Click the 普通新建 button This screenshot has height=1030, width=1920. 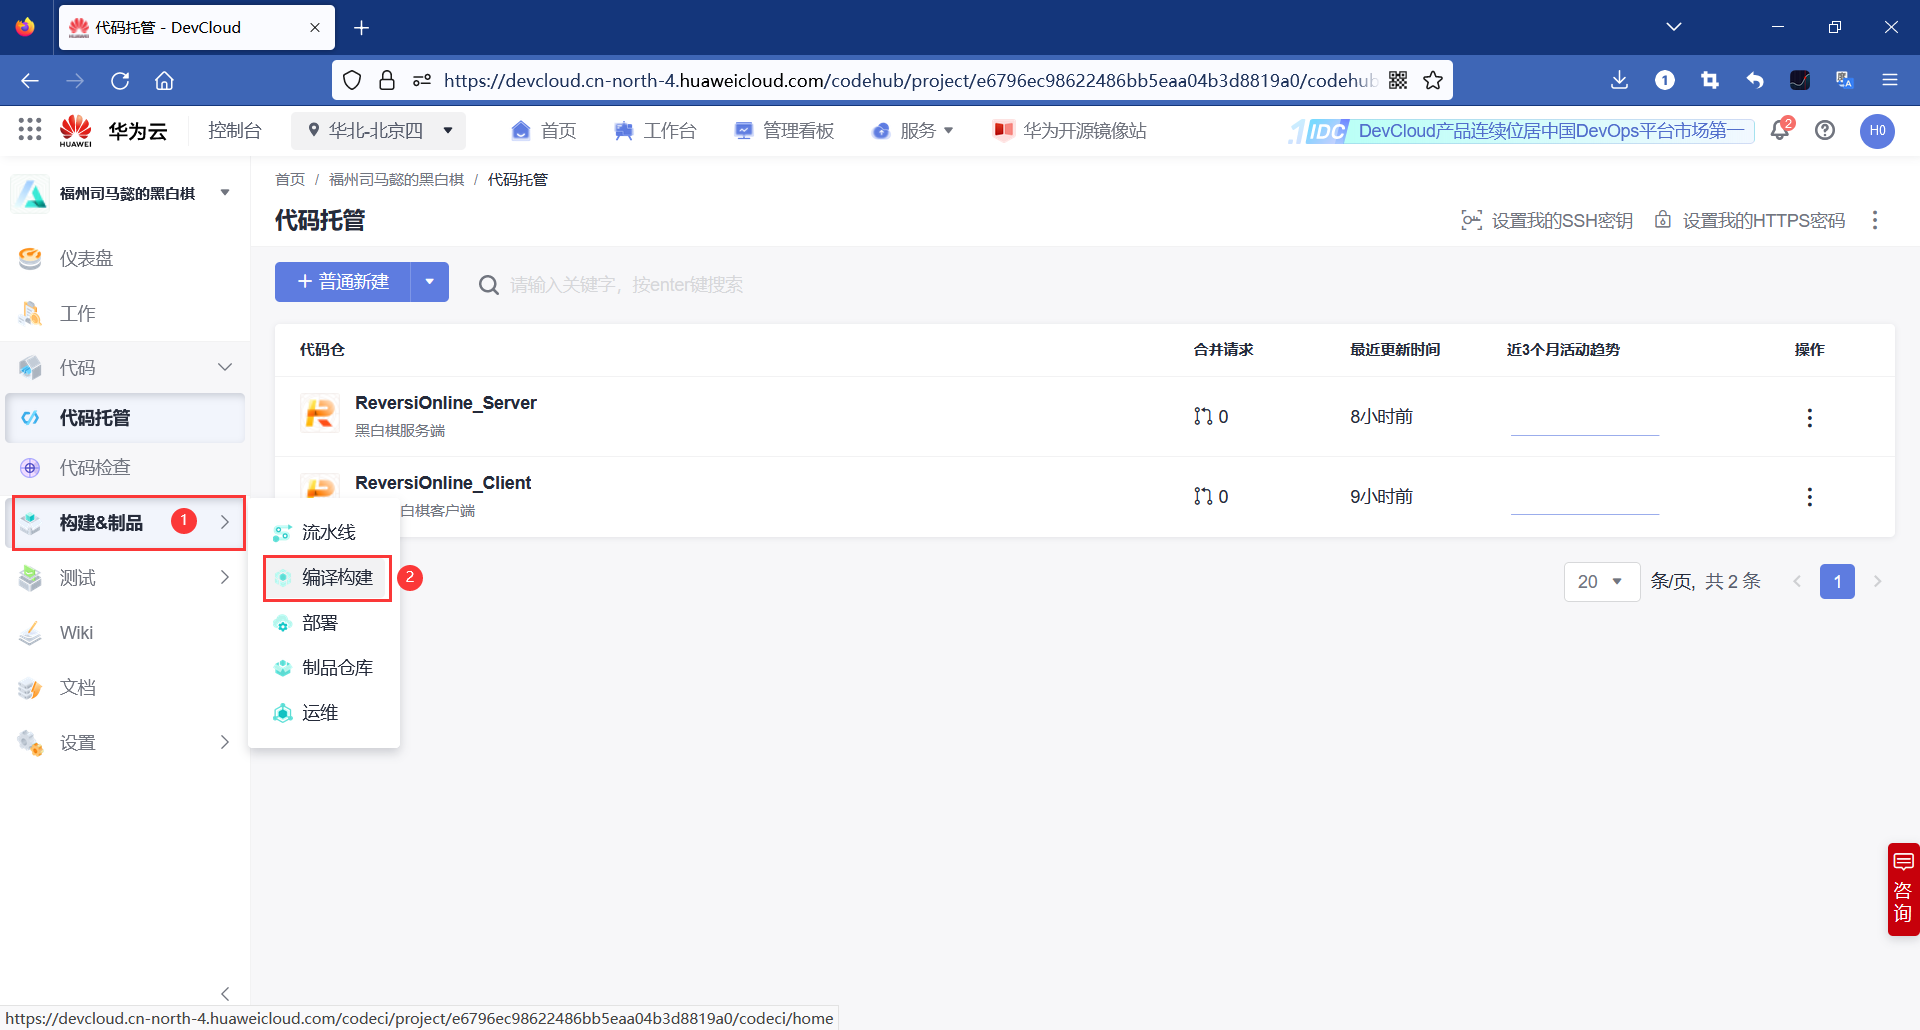click(x=343, y=282)
